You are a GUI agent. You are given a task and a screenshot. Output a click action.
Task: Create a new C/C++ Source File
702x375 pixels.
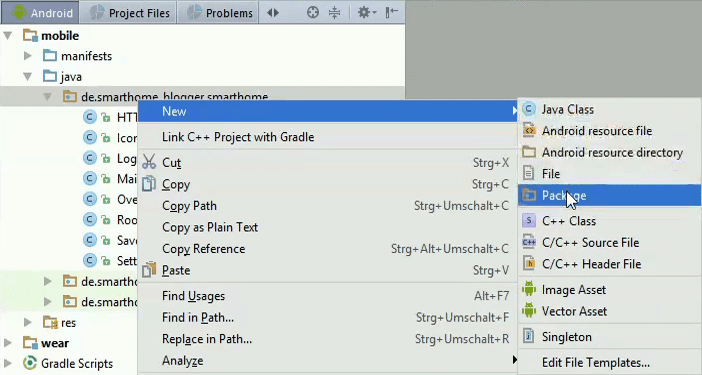pyautogui.click(x=610, y=242)
